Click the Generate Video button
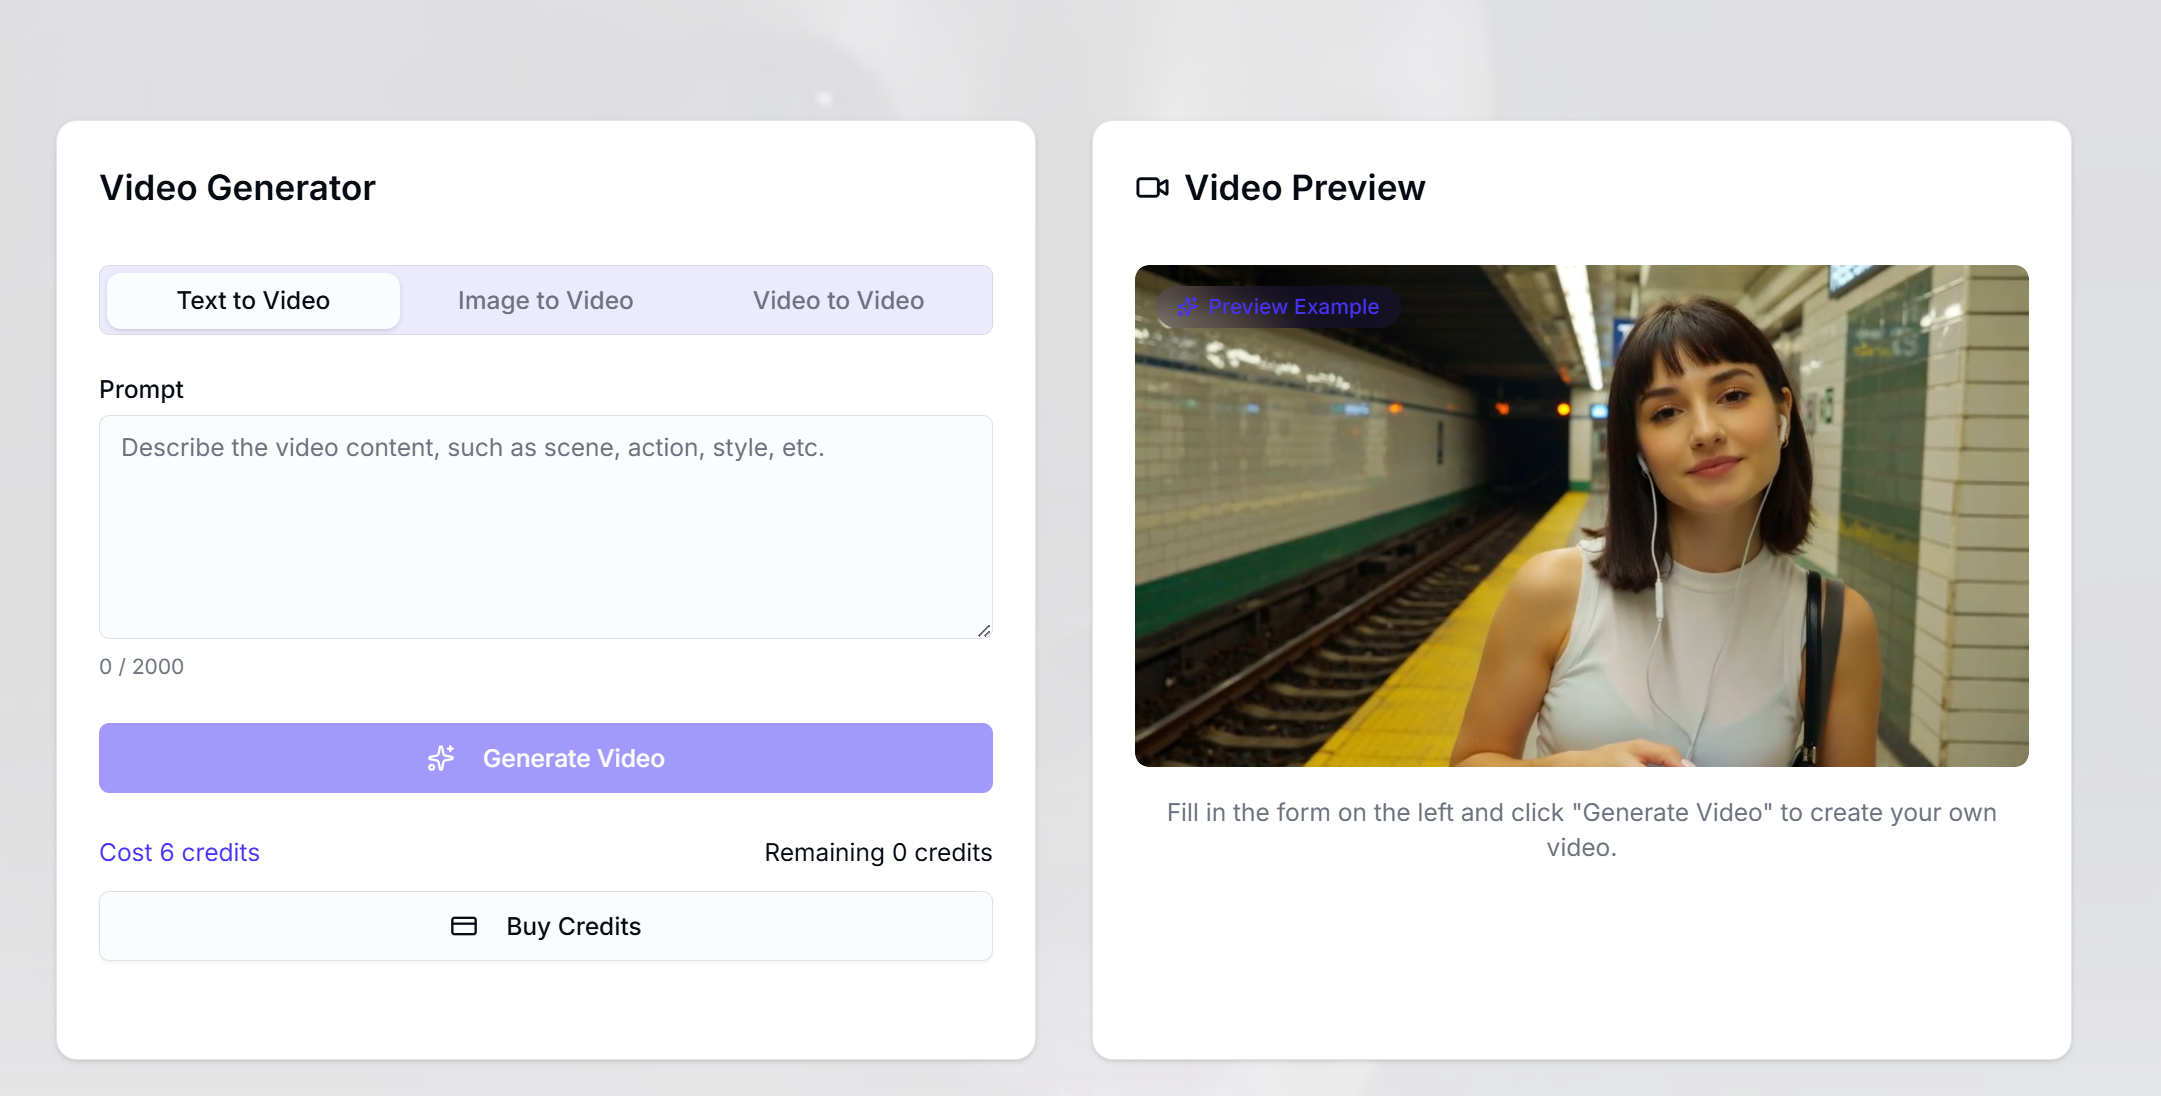2161x1096 pixels. tap(546, 758)
